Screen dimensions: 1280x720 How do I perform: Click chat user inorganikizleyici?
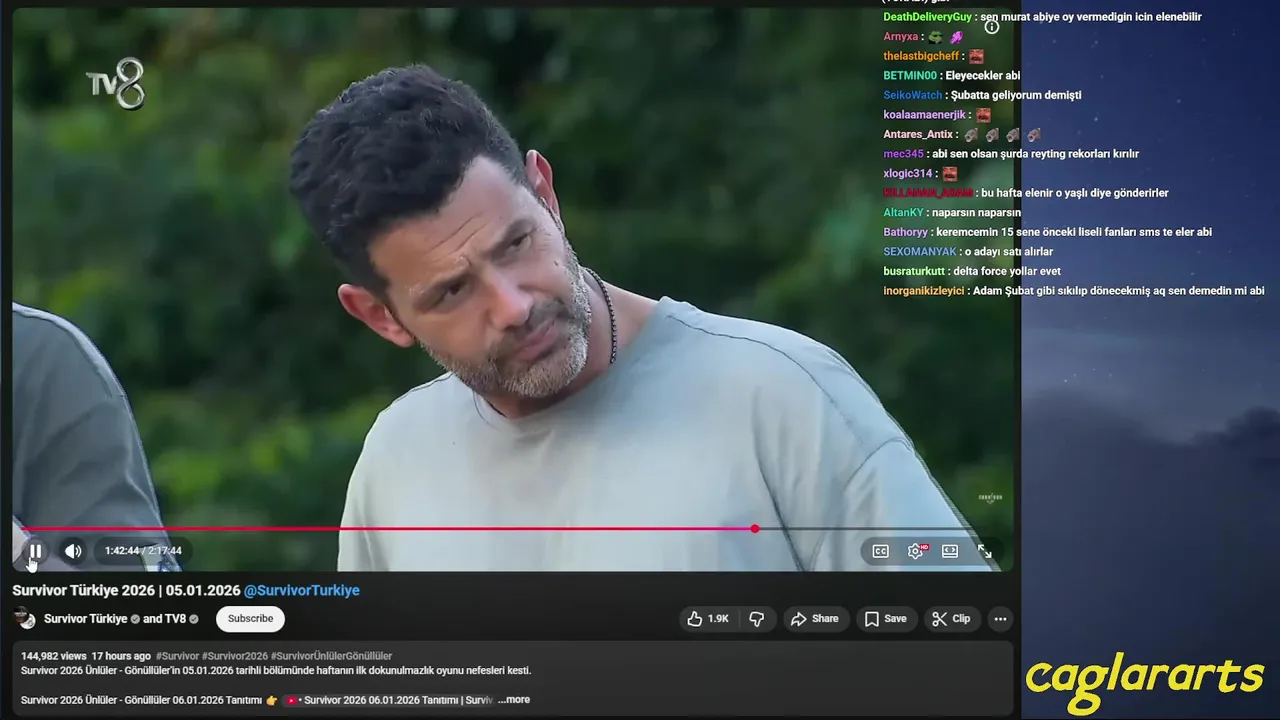click(923, 291)
